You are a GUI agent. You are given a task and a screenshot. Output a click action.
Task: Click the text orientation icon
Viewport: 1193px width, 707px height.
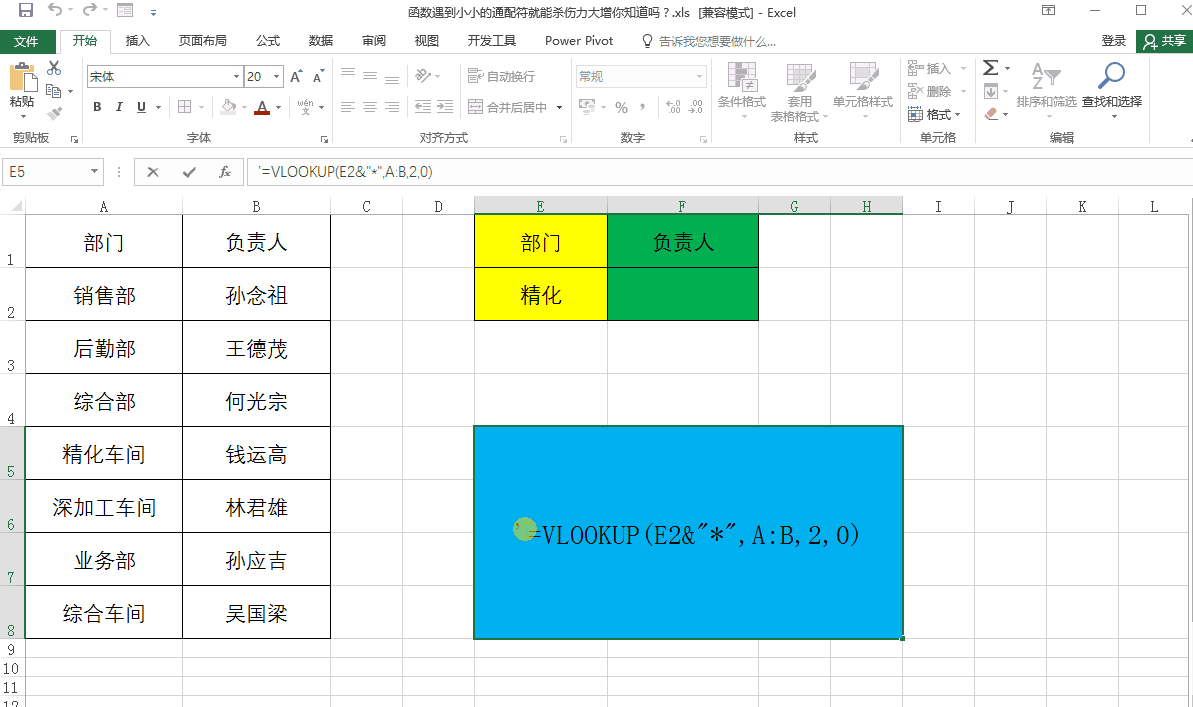point(423,76)
